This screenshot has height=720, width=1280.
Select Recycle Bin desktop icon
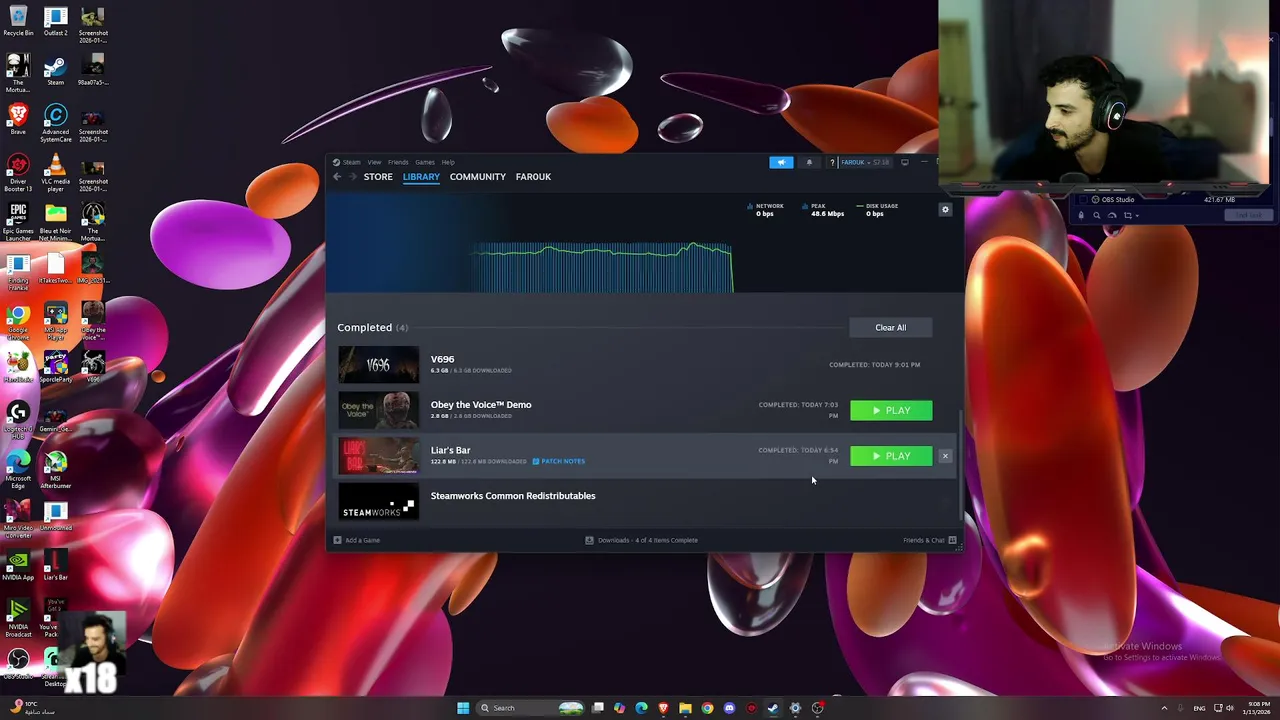[x=18, y=22]
